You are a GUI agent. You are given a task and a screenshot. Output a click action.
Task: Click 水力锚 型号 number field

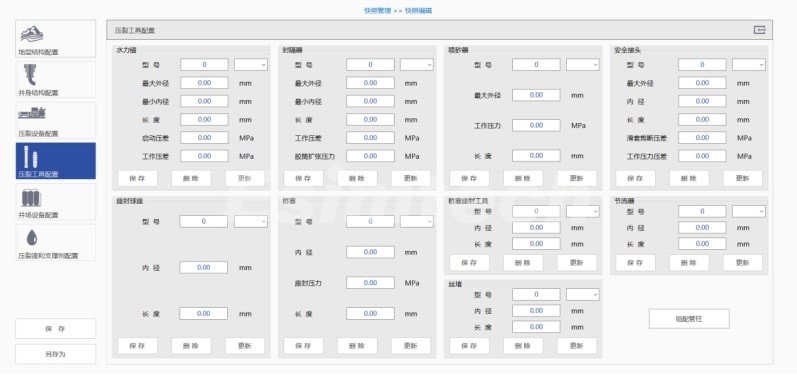click(x=204, y=65)
